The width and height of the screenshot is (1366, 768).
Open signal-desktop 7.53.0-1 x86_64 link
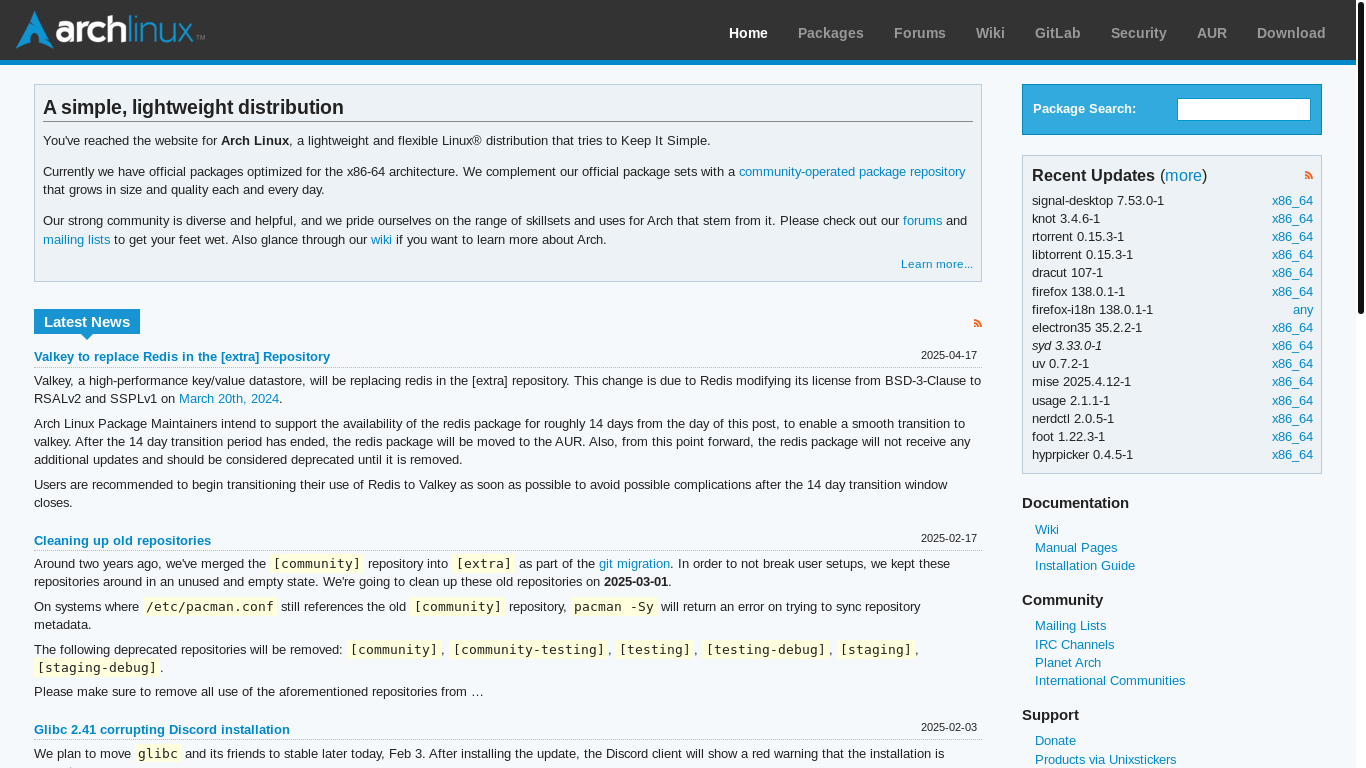coord(1292,201)
